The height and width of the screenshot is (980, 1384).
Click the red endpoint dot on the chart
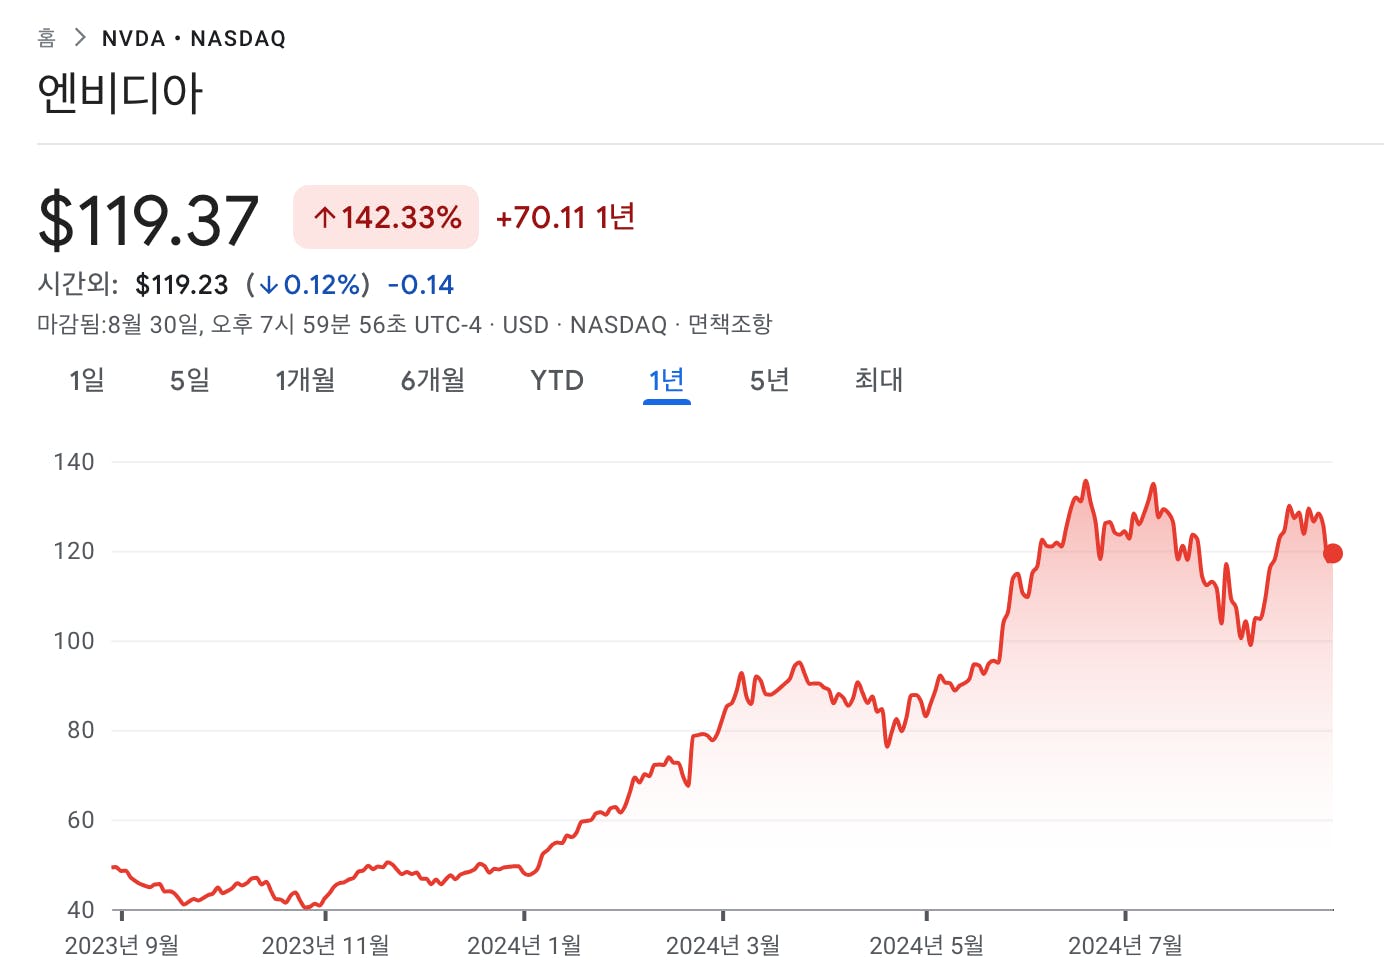pyautogui.click(x=1332, y=553)
